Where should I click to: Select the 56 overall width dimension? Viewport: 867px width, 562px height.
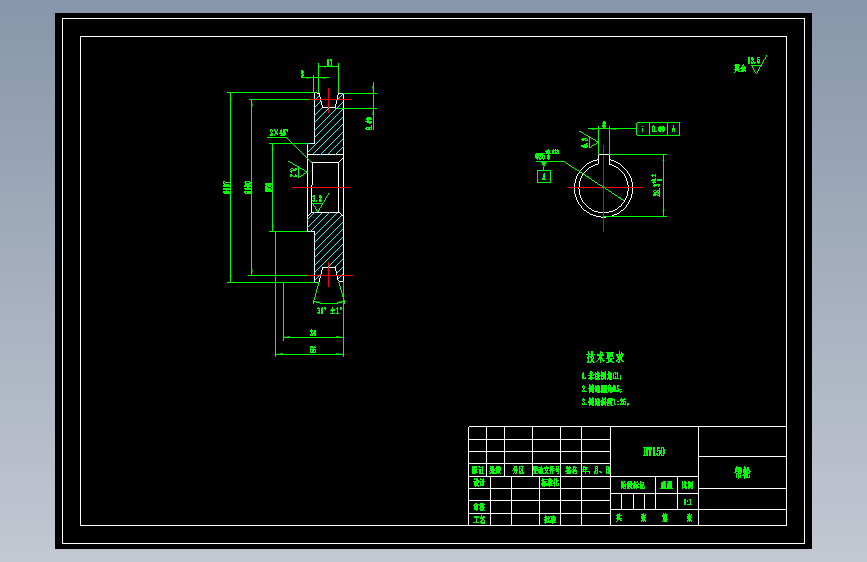click(x=313, y=350)
